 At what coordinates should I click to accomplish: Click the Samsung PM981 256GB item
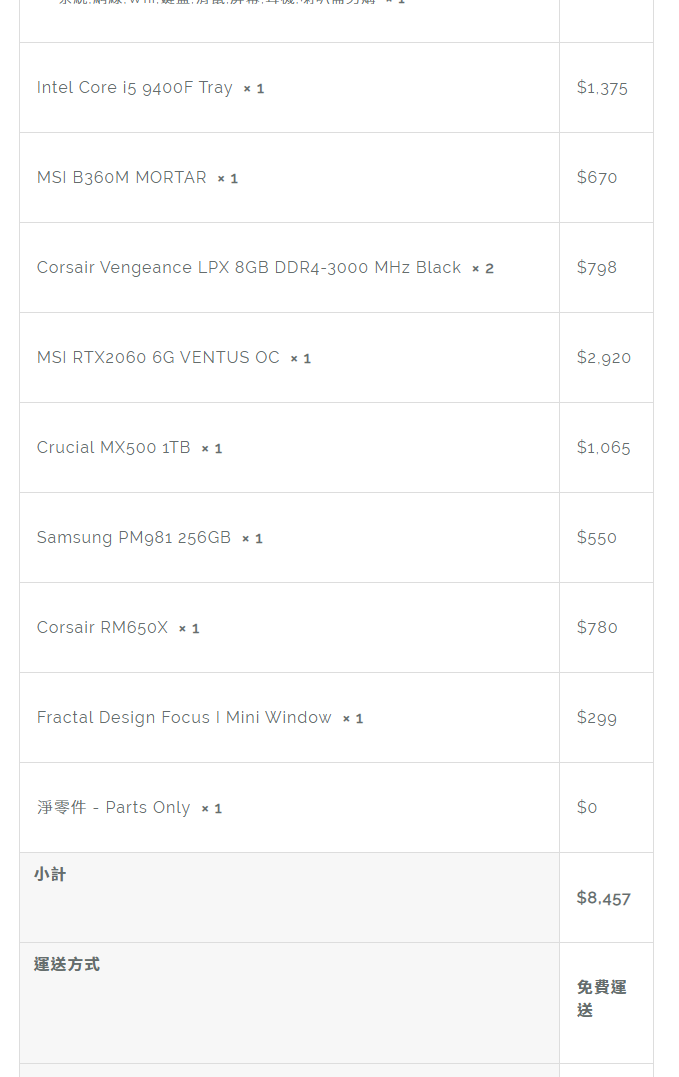pyautogui.click(x=133, y=538)
